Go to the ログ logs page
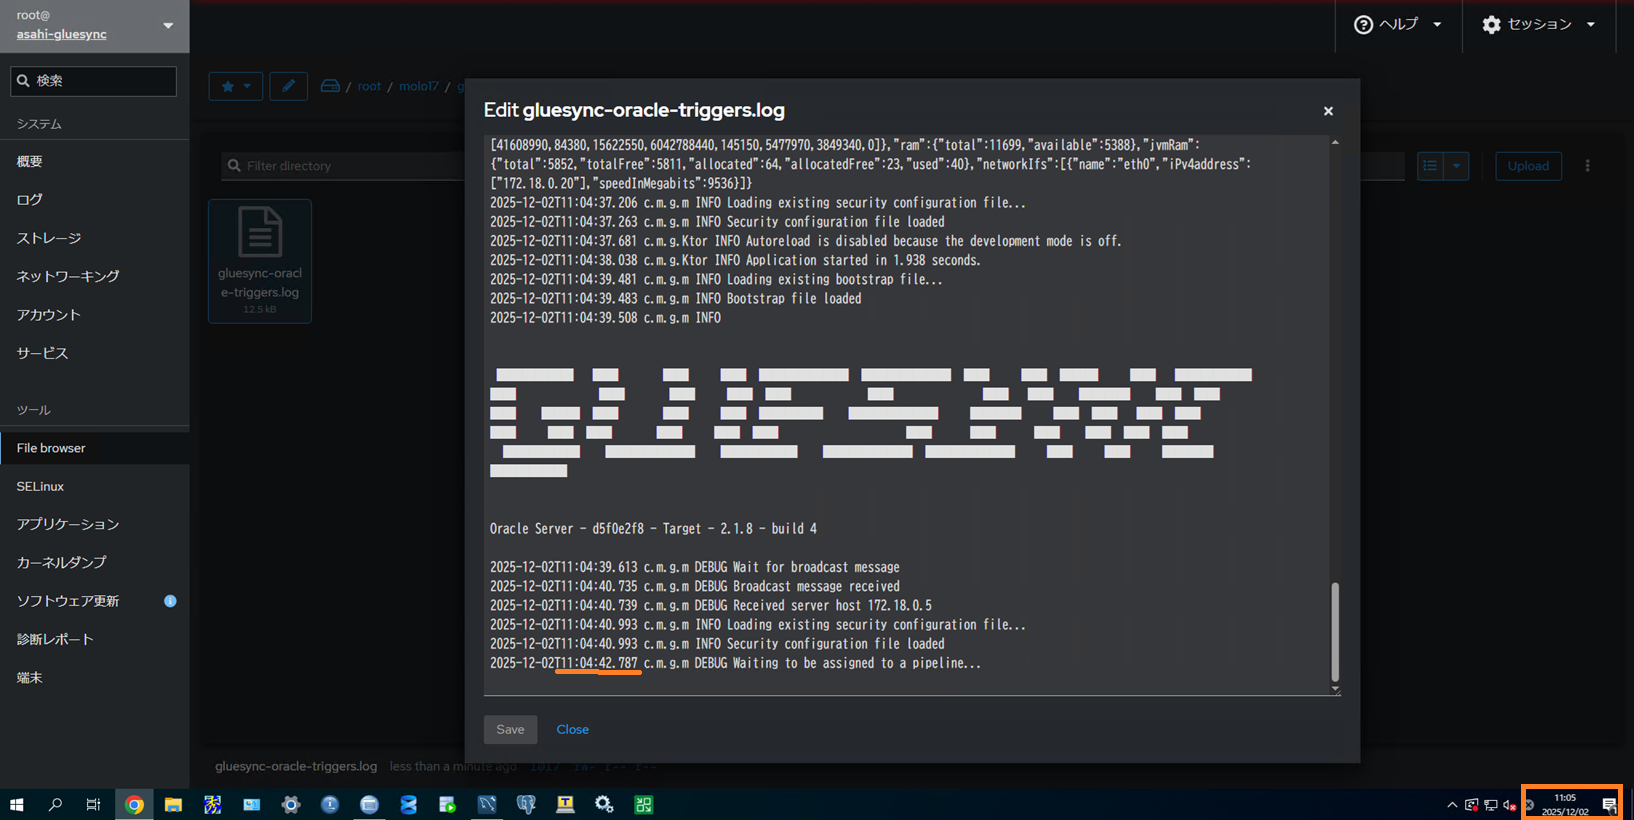This screenshot has width=1634, height=820. click(x=30, y=200)
